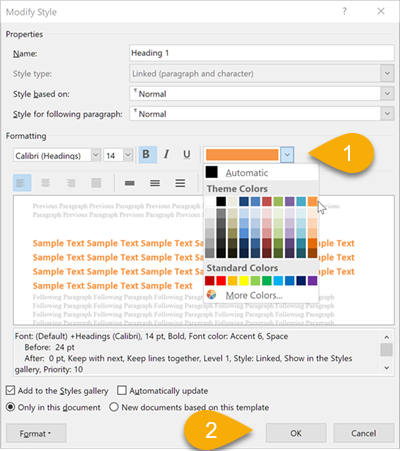Center align the paragraph

coord(45,183)
